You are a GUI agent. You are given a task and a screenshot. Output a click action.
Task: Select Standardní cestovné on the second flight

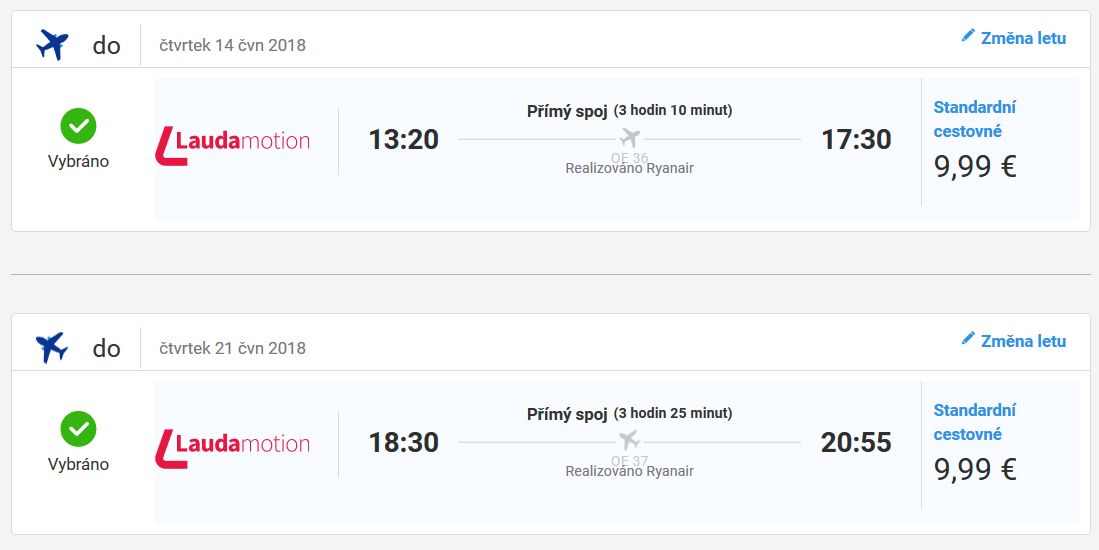[x=974, y=422]
